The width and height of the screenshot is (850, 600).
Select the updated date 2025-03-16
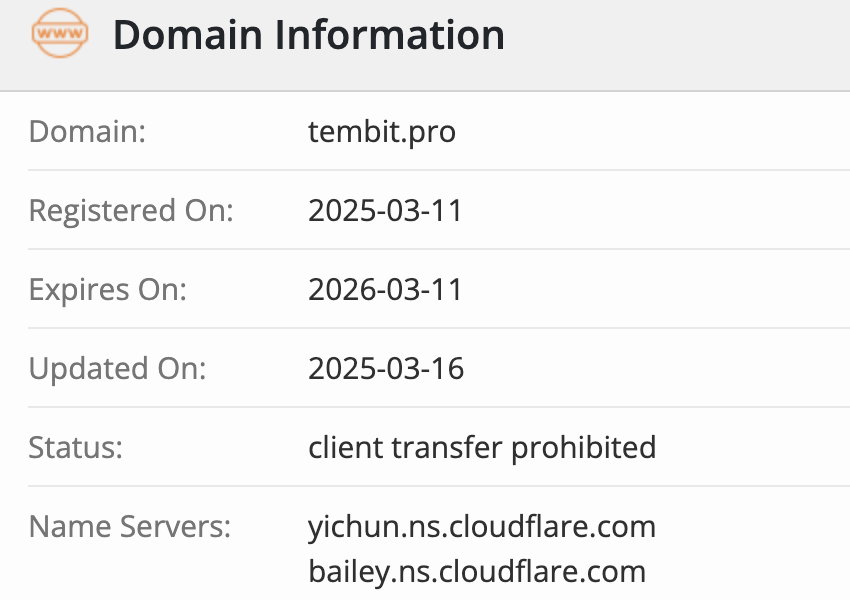click(x=386, y=369)
